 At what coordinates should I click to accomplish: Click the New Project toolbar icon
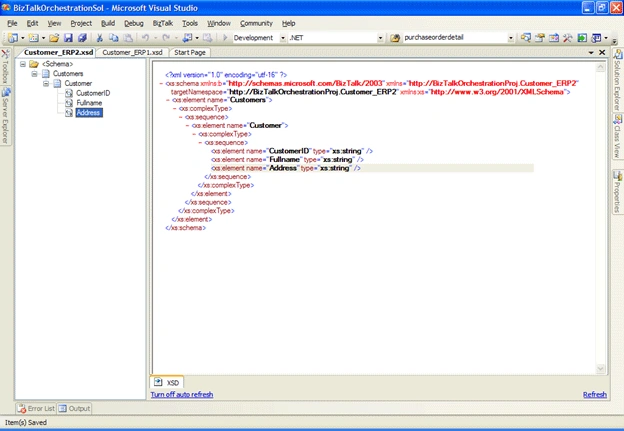(x=13, y=38)
